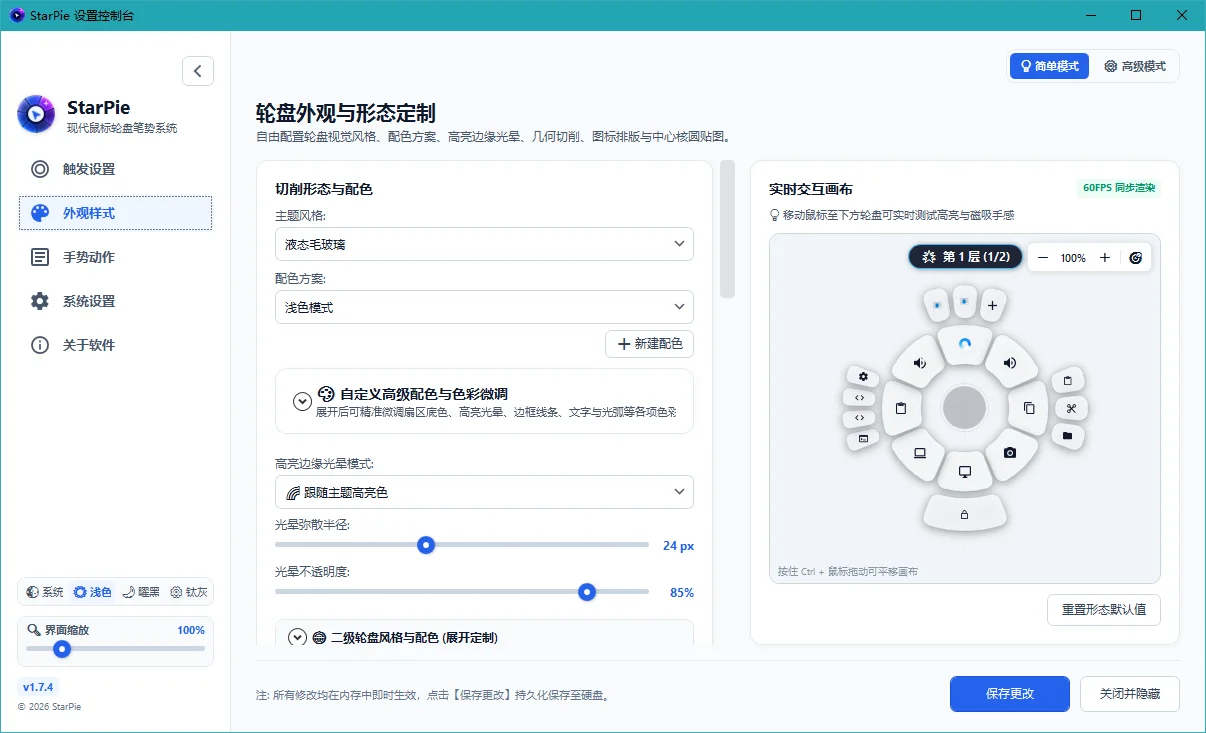The image size is (1206, 733).
Task: Open 系统设置 page
Action: click(115, 301)
